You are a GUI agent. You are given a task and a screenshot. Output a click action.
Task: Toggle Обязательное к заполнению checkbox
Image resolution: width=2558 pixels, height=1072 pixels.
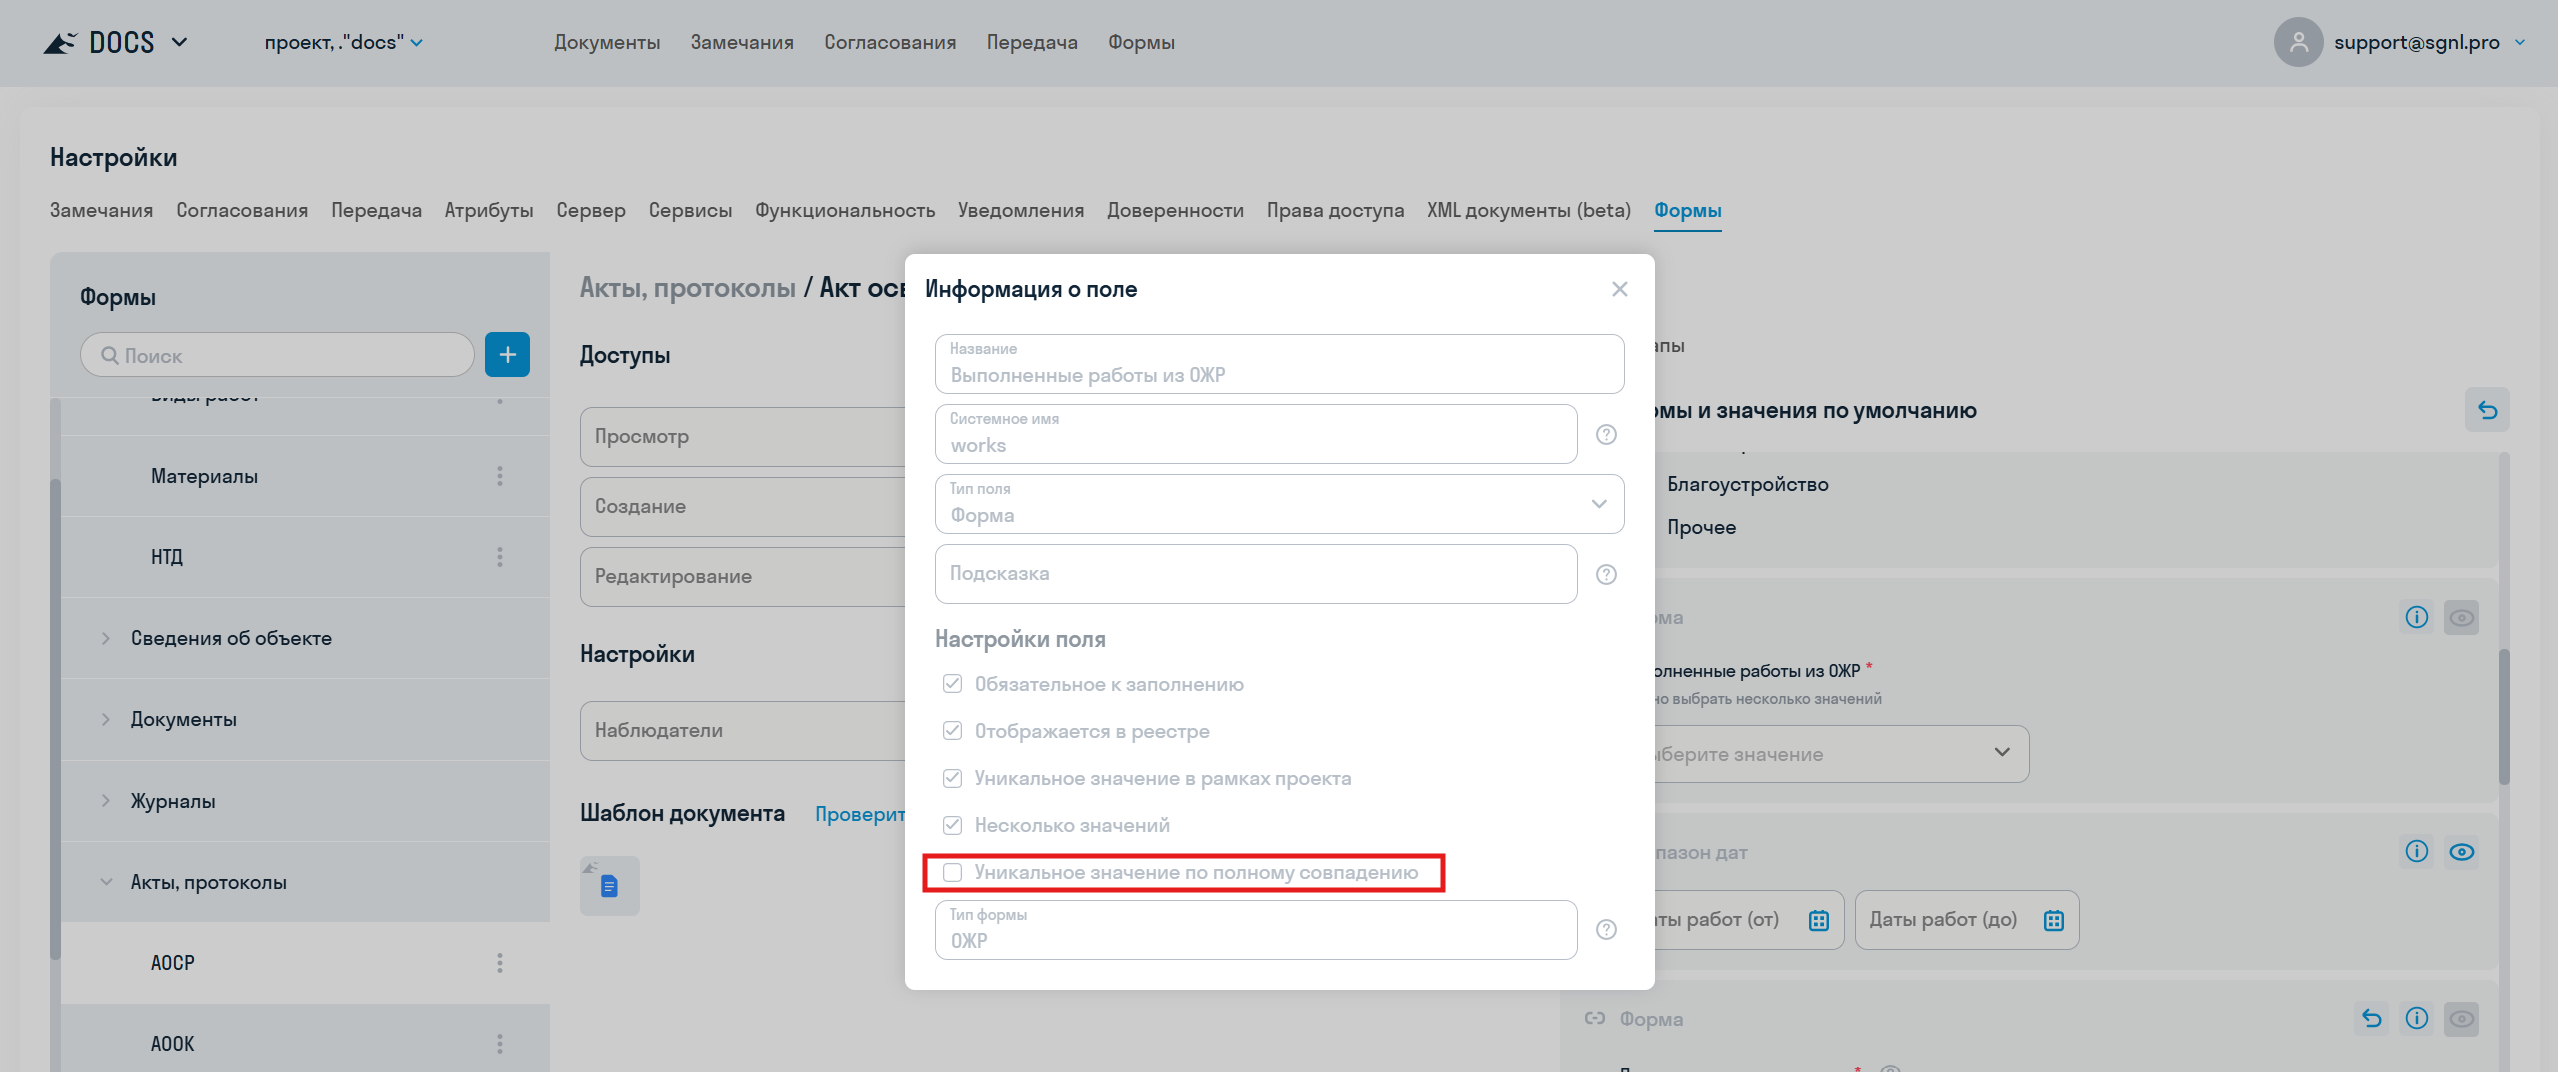952,684
